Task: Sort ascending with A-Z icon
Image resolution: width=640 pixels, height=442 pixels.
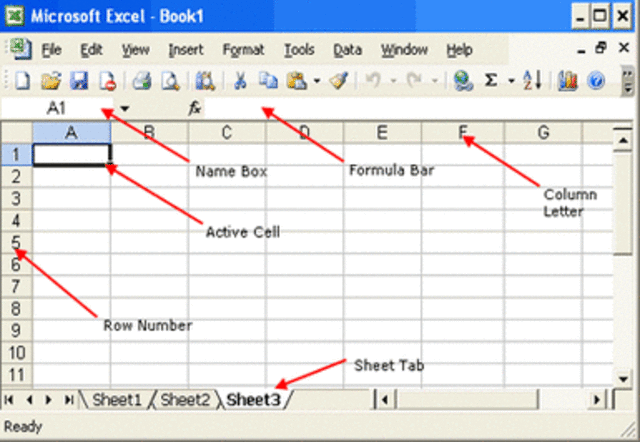Action: (x=532, y=80)
